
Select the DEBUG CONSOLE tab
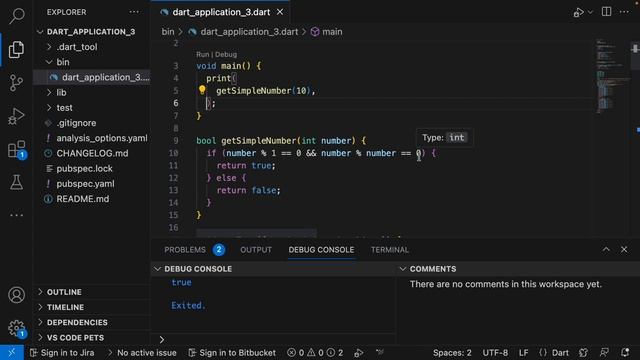point(321,250)
